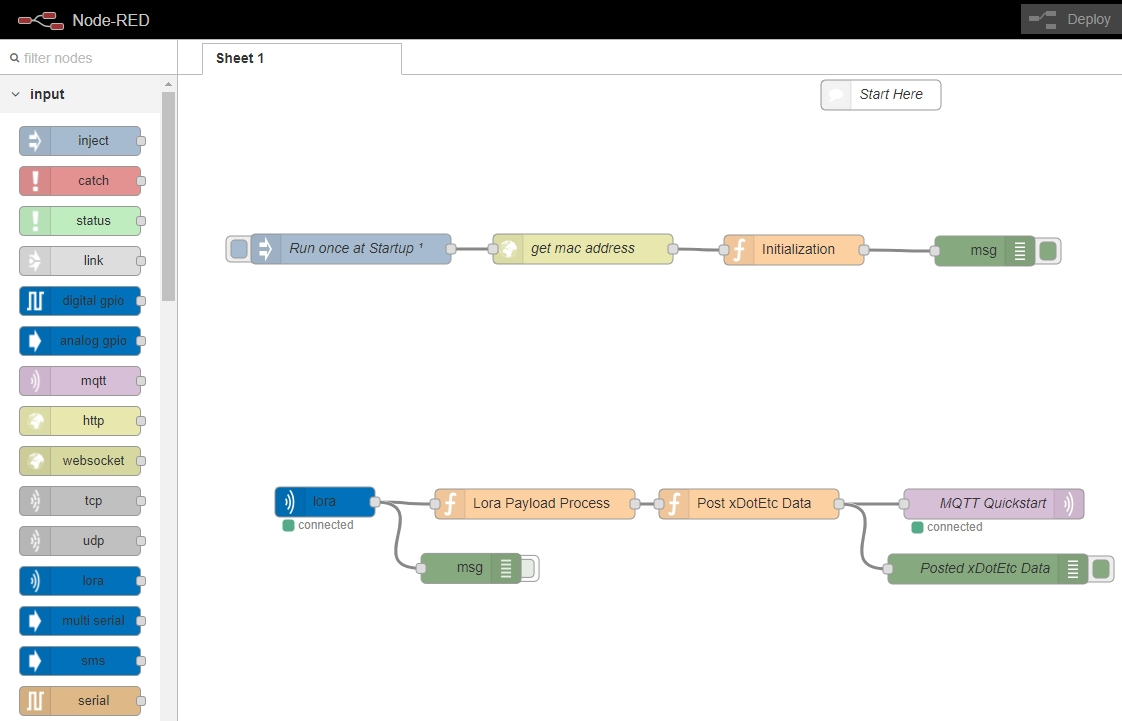Viewport: 1122px width, 721px height.
Task: Click the websocket node globe icon
Action: [35, 461]
